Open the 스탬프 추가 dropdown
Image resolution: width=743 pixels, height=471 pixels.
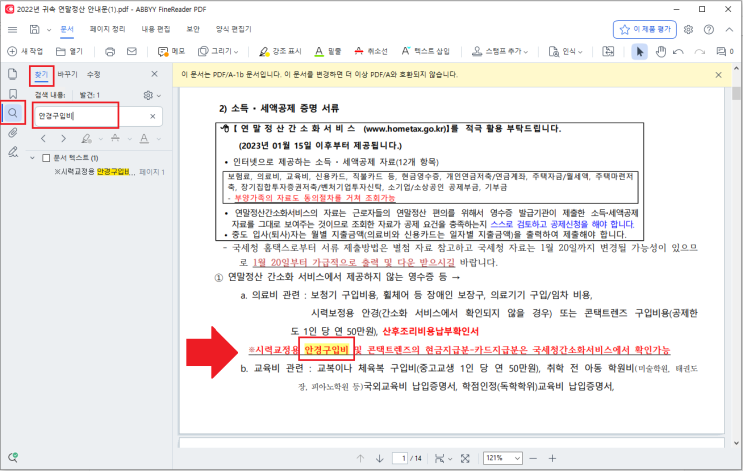coord(500,51)
